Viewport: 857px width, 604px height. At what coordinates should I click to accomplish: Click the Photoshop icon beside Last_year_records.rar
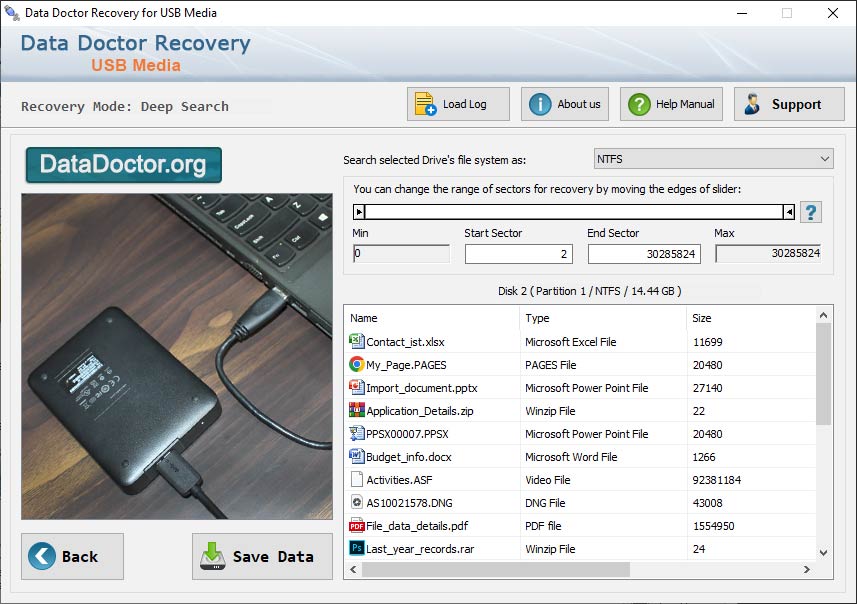[356, 548]
